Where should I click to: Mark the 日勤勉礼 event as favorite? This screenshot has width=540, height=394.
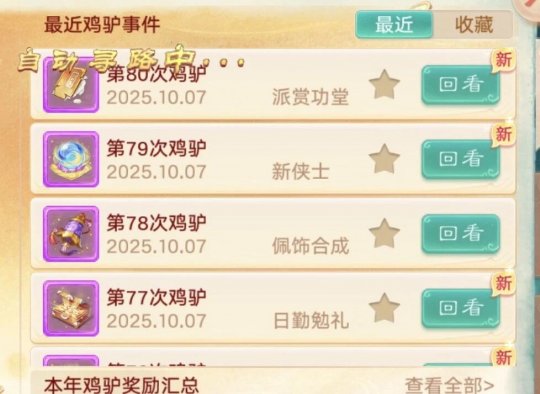pos(384,308)
